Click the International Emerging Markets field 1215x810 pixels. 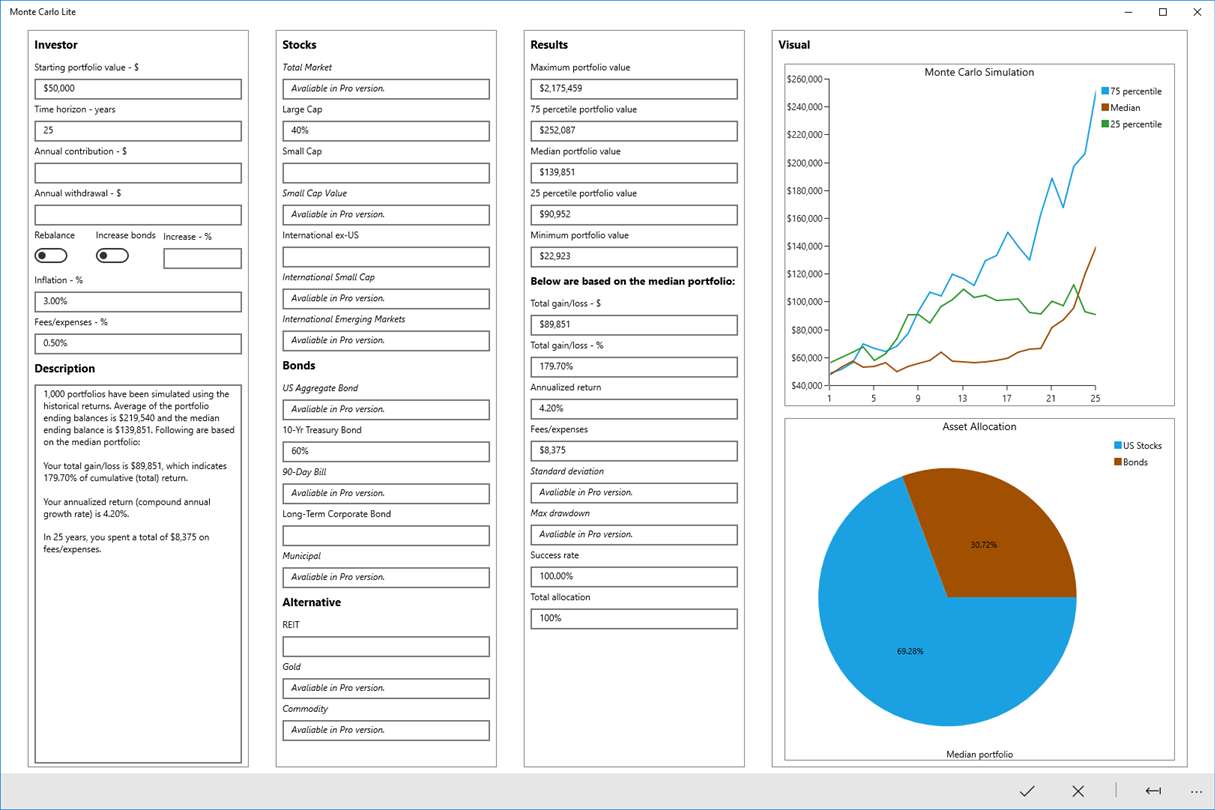(x=386, y=341)
